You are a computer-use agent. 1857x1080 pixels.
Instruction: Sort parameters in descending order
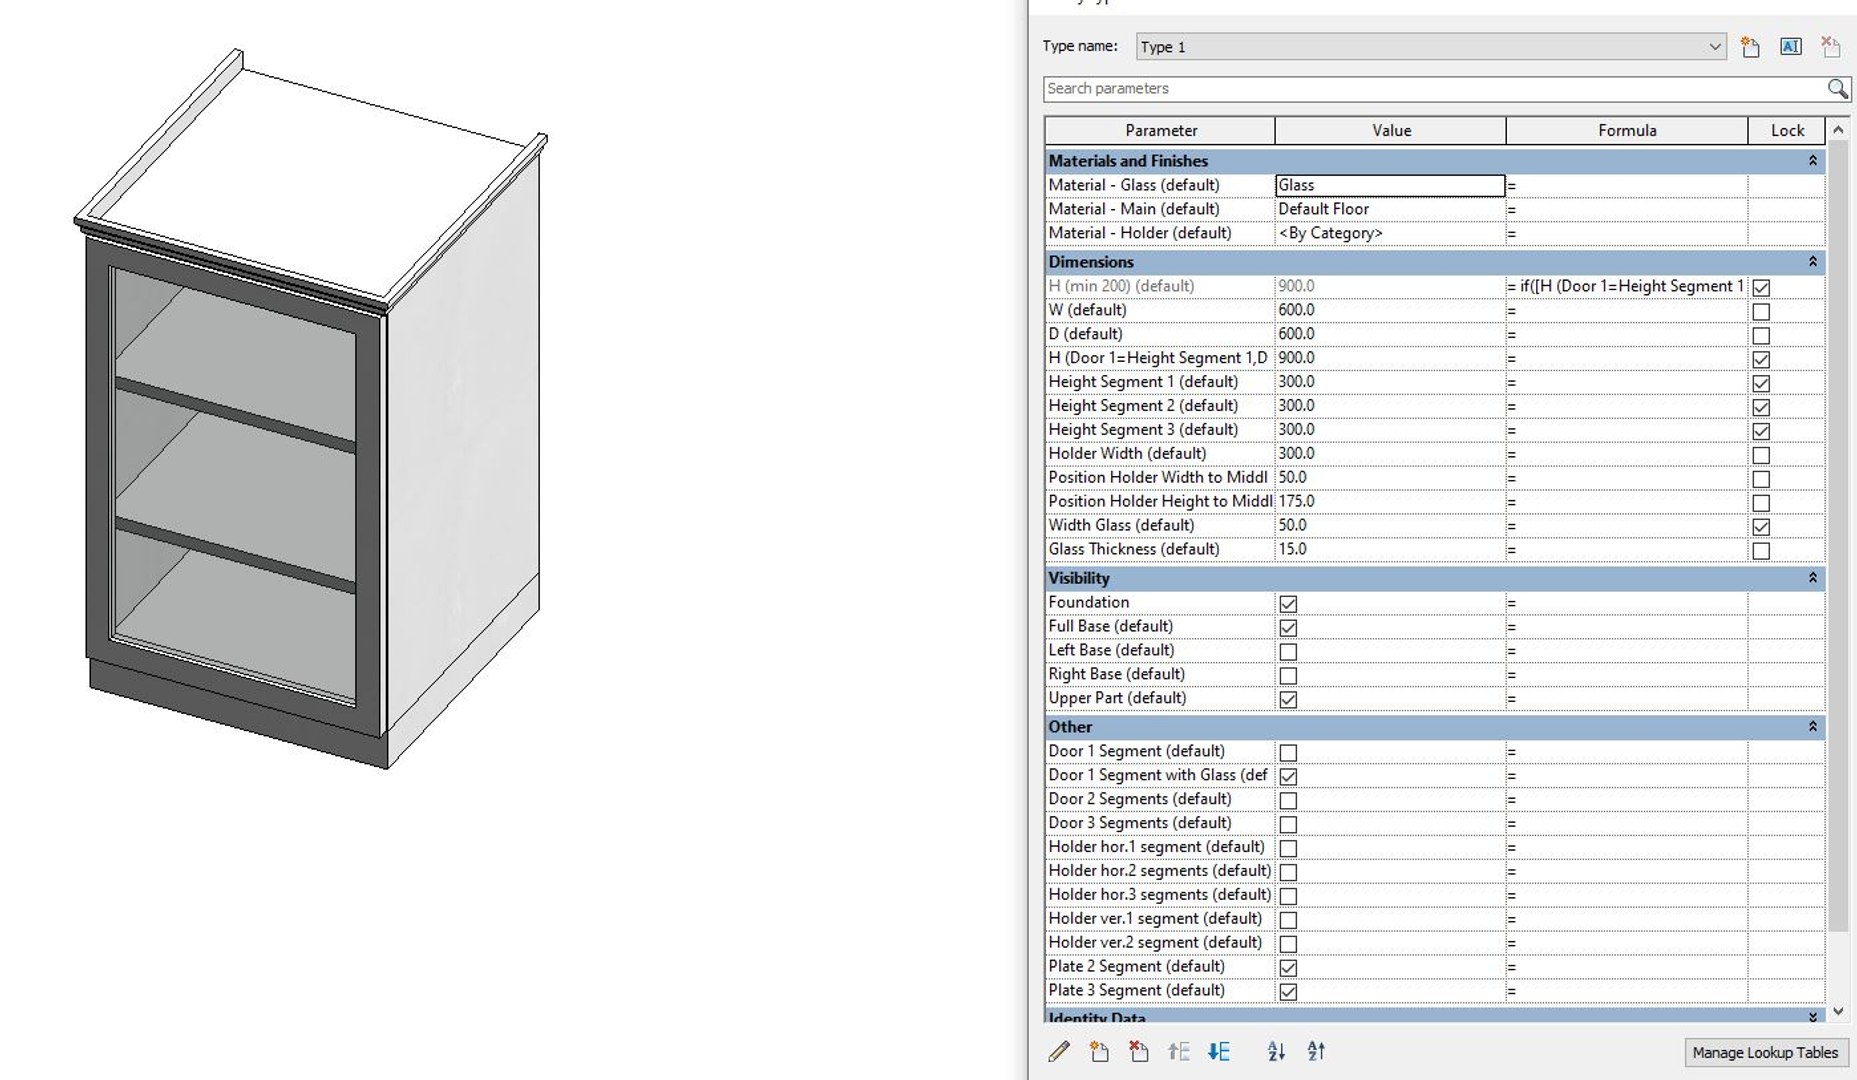[x=1316, y=1051]
